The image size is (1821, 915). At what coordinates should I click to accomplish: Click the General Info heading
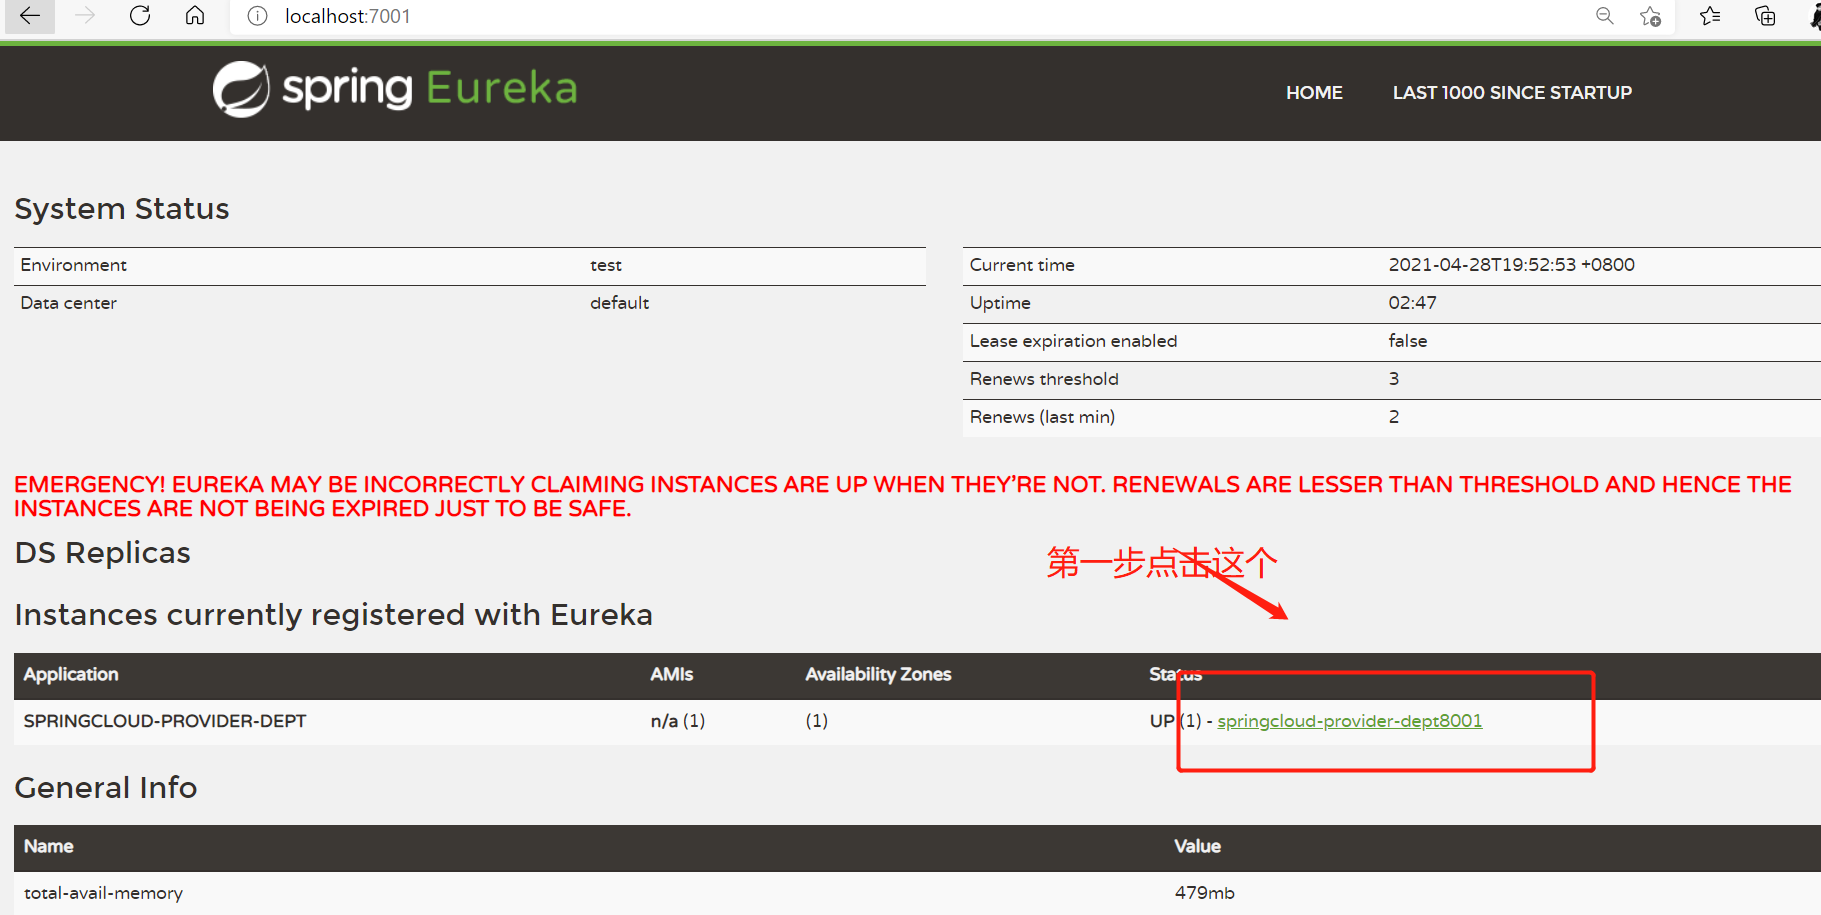106,788
